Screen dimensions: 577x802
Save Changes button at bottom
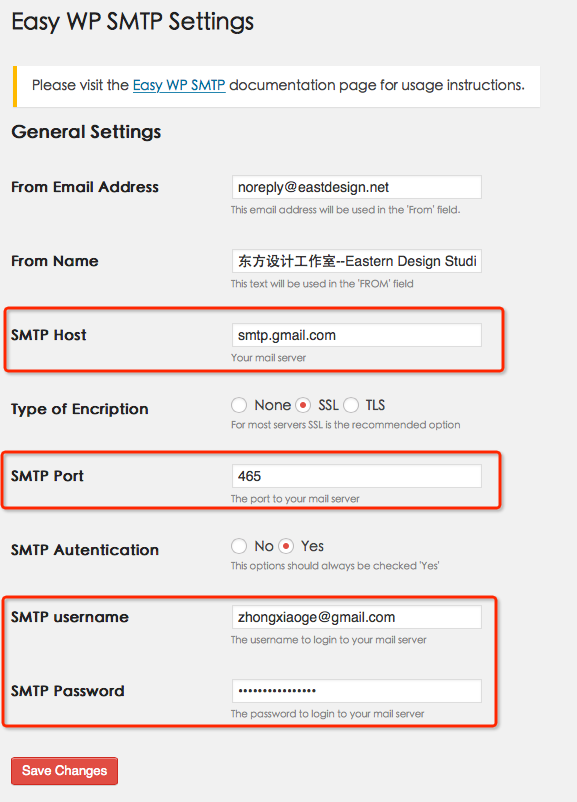pos(64,771)
